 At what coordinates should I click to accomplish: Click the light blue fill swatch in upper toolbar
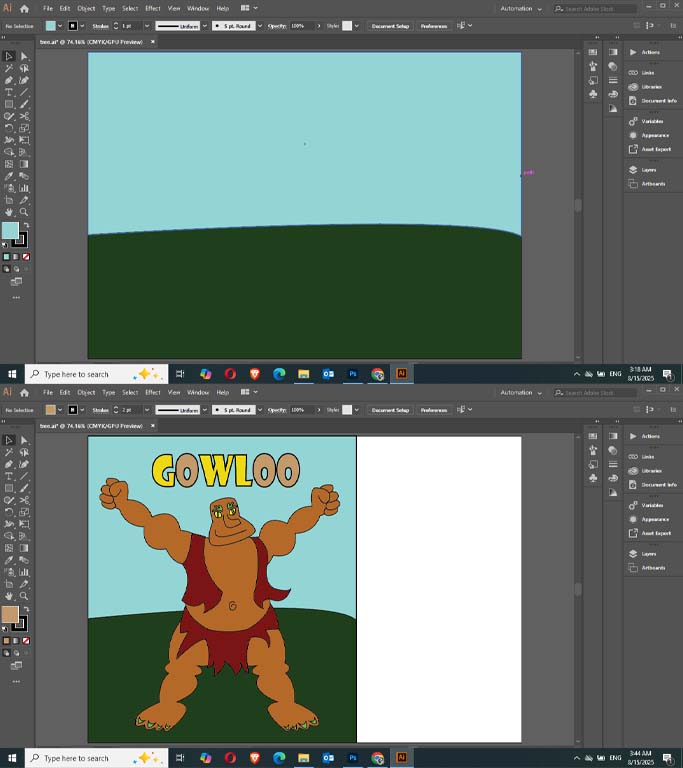10,230
